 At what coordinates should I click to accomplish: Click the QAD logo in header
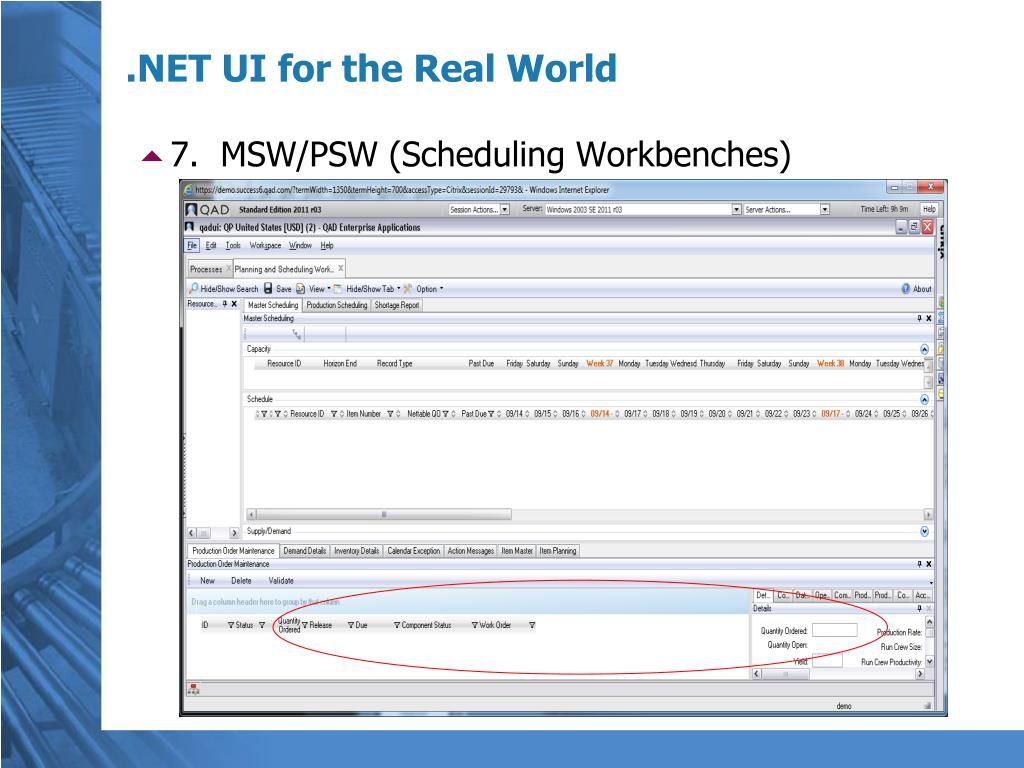tap(207, 210)
